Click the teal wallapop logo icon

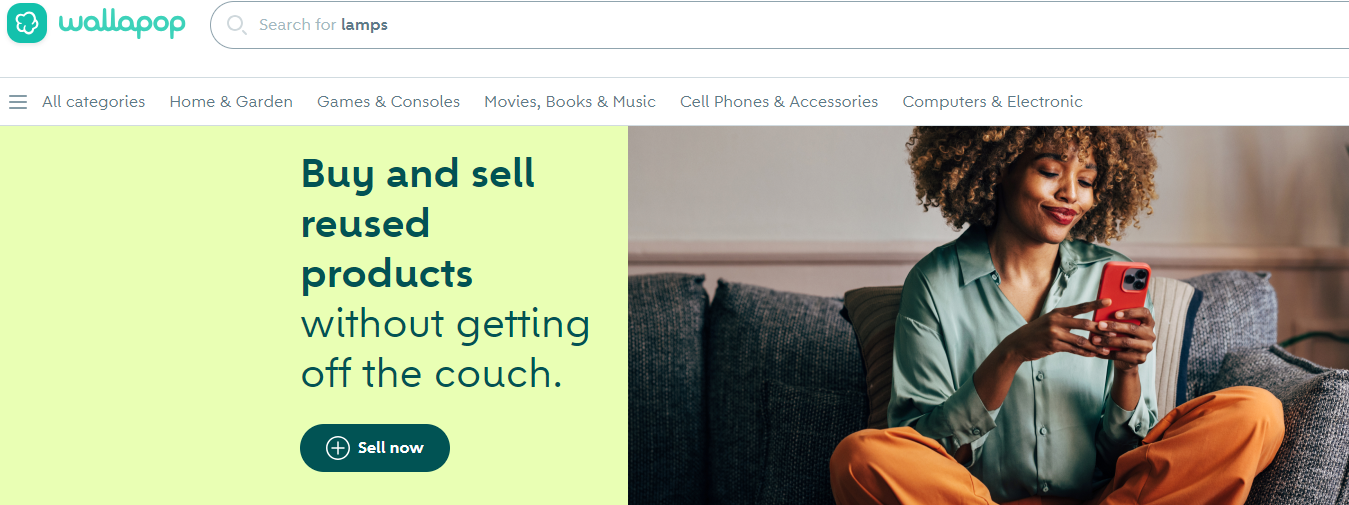pos(27,23)
